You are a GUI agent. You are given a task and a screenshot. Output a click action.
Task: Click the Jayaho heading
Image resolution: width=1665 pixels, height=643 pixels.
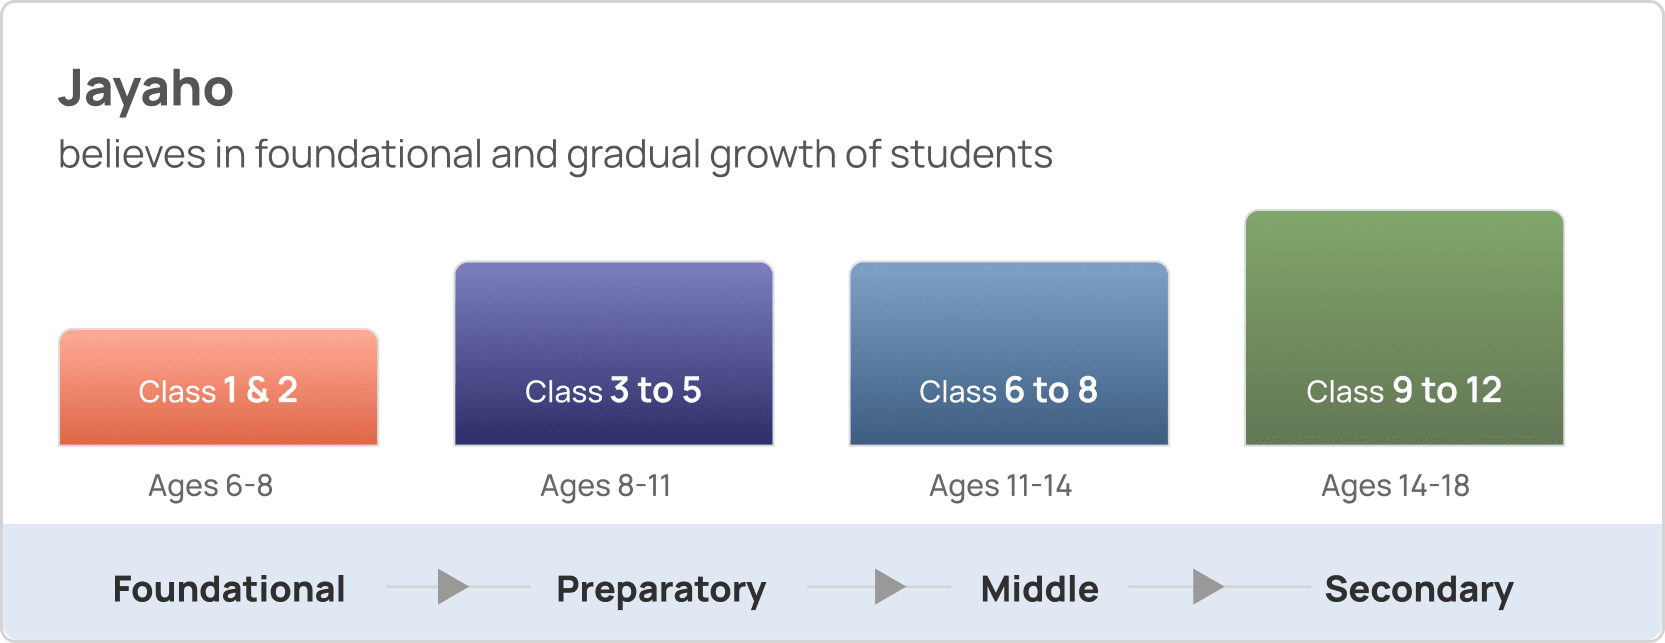pyautogui.click(x=146, y=89)
